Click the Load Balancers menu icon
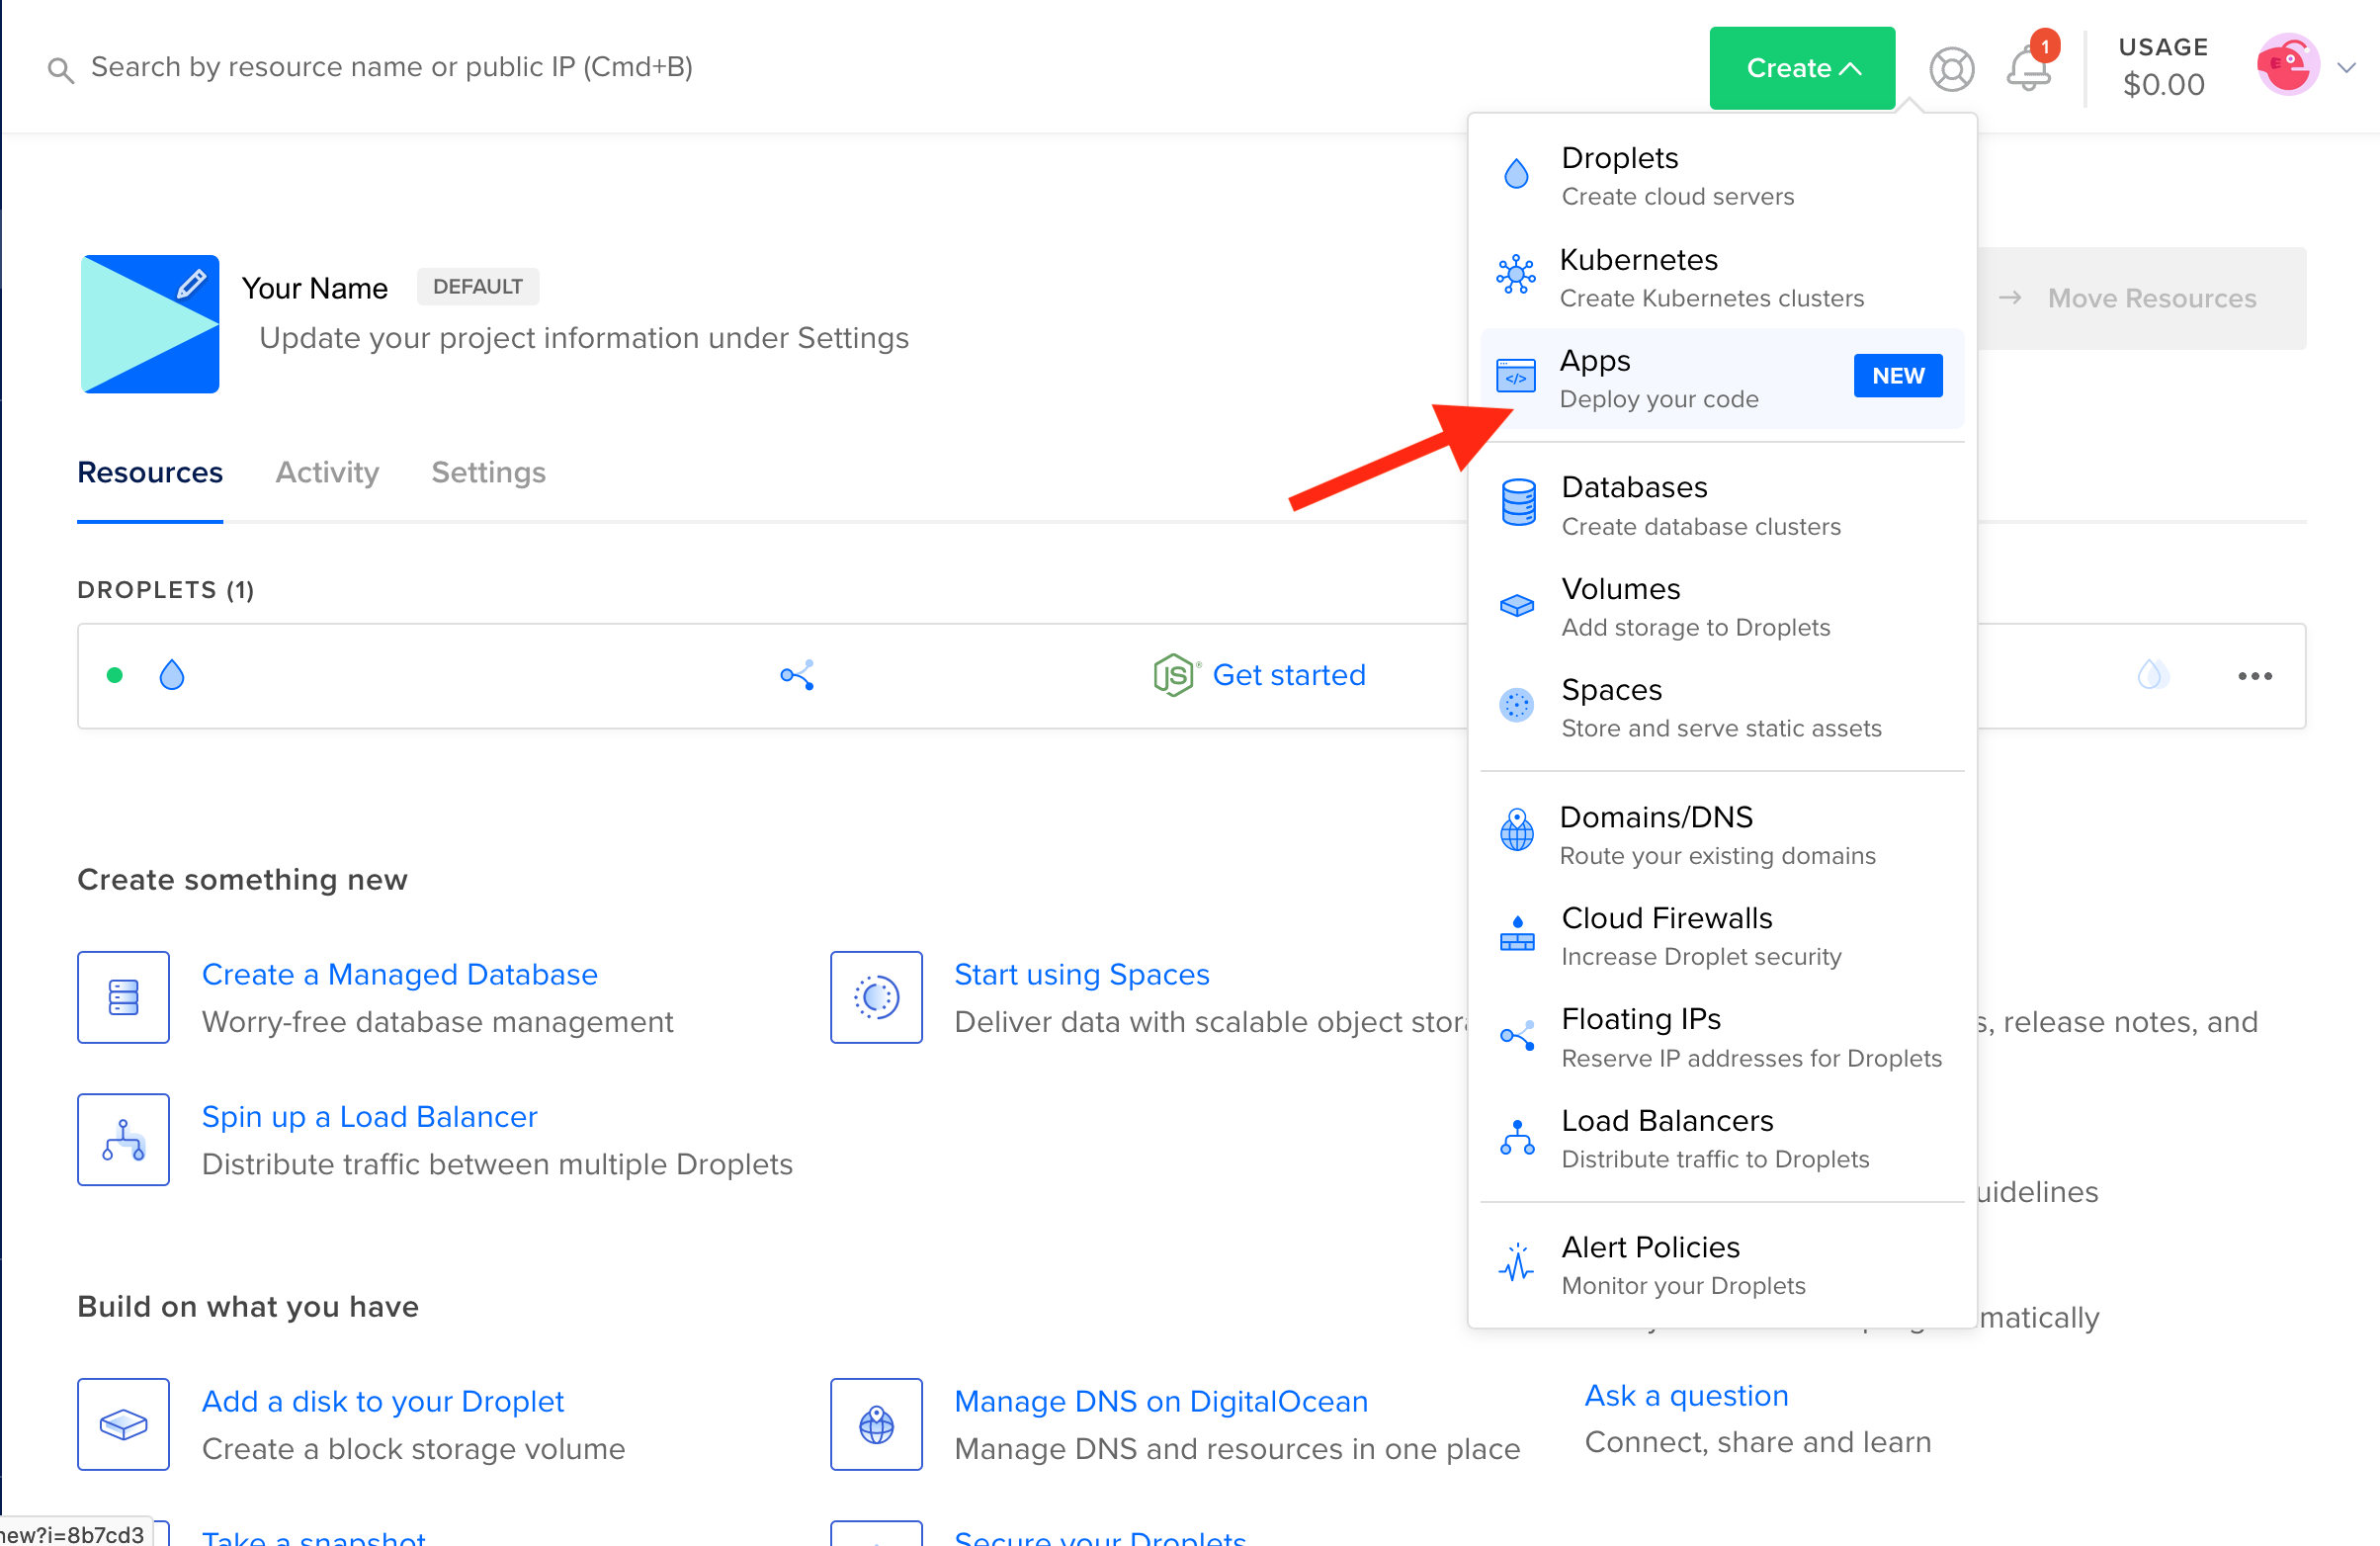2380x1546 pixels. 1517,1138
